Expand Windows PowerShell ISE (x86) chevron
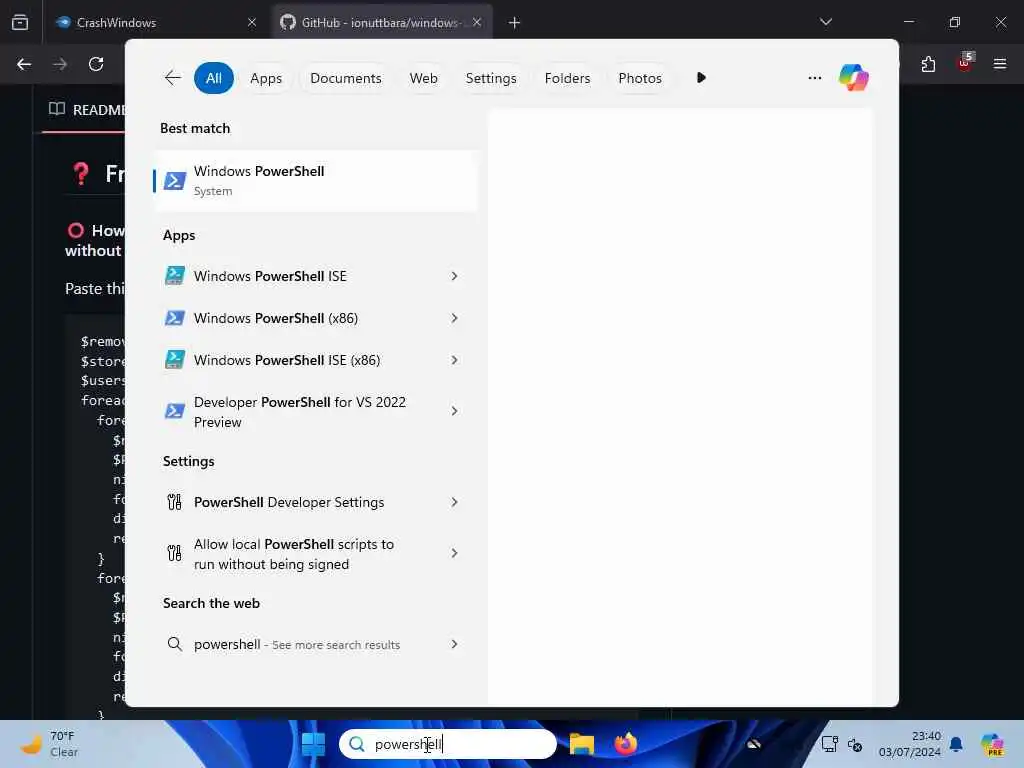1024x768 pixels. [455, 360]
